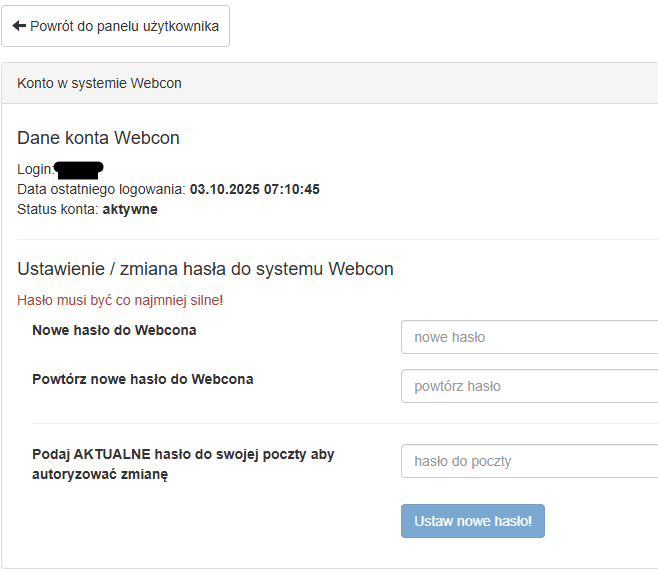Click the Ustawienie / zmiana hasła heading

click(205, 269)
